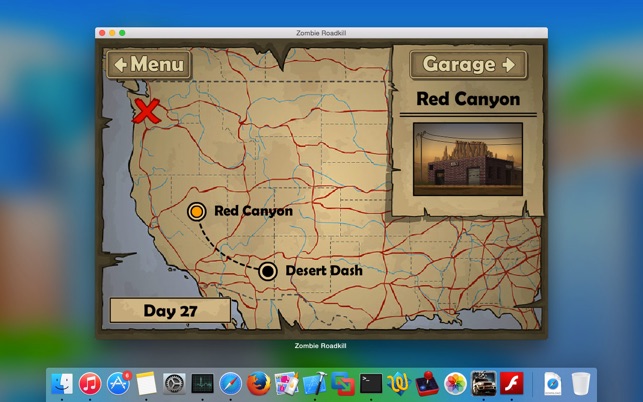Open the App Store dock icon

pos(119,384)
